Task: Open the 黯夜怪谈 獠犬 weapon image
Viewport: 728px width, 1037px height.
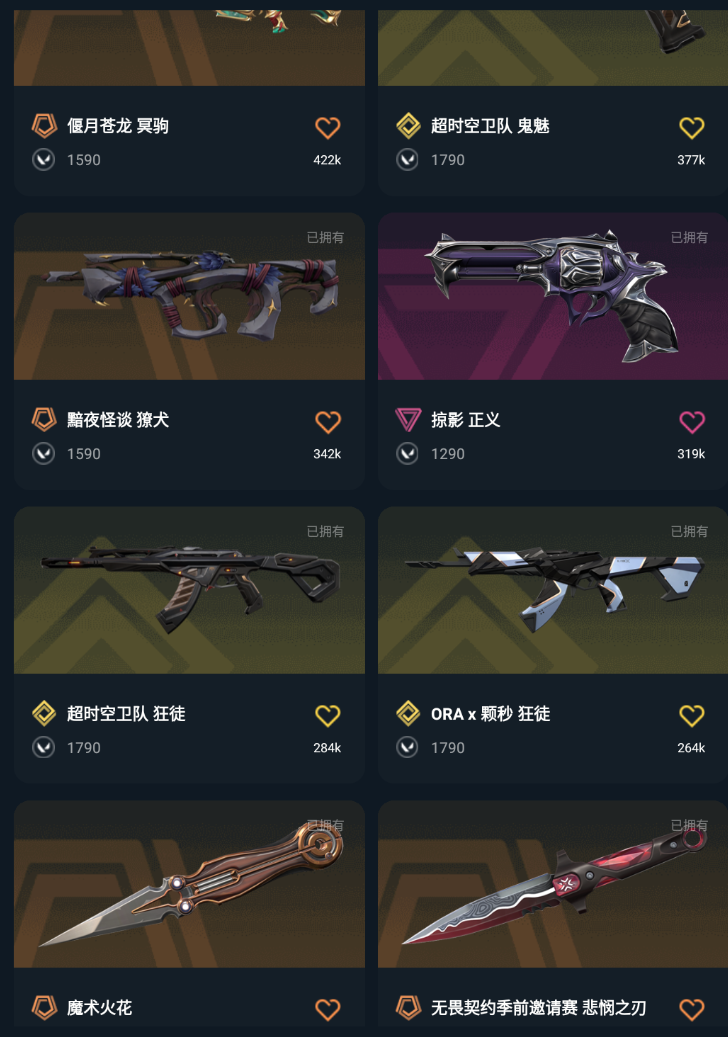Action: pyautogui.click(x=189, y=296)
